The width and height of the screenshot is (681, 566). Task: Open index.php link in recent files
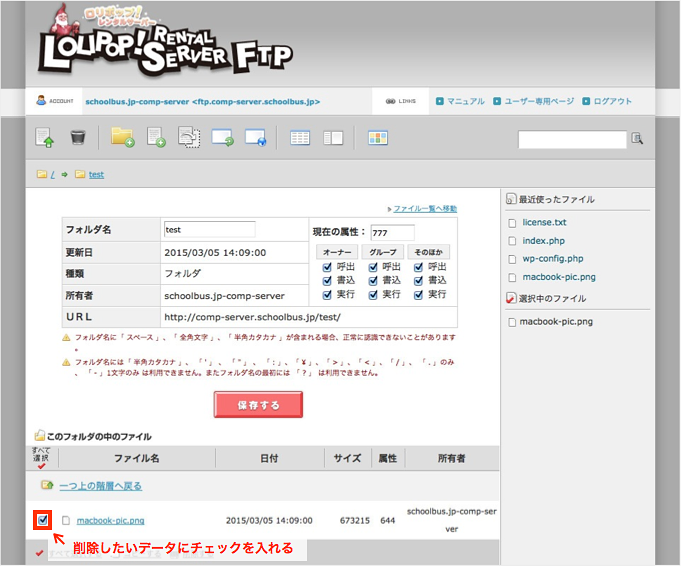pyautogui.click(x=543, y=241)
